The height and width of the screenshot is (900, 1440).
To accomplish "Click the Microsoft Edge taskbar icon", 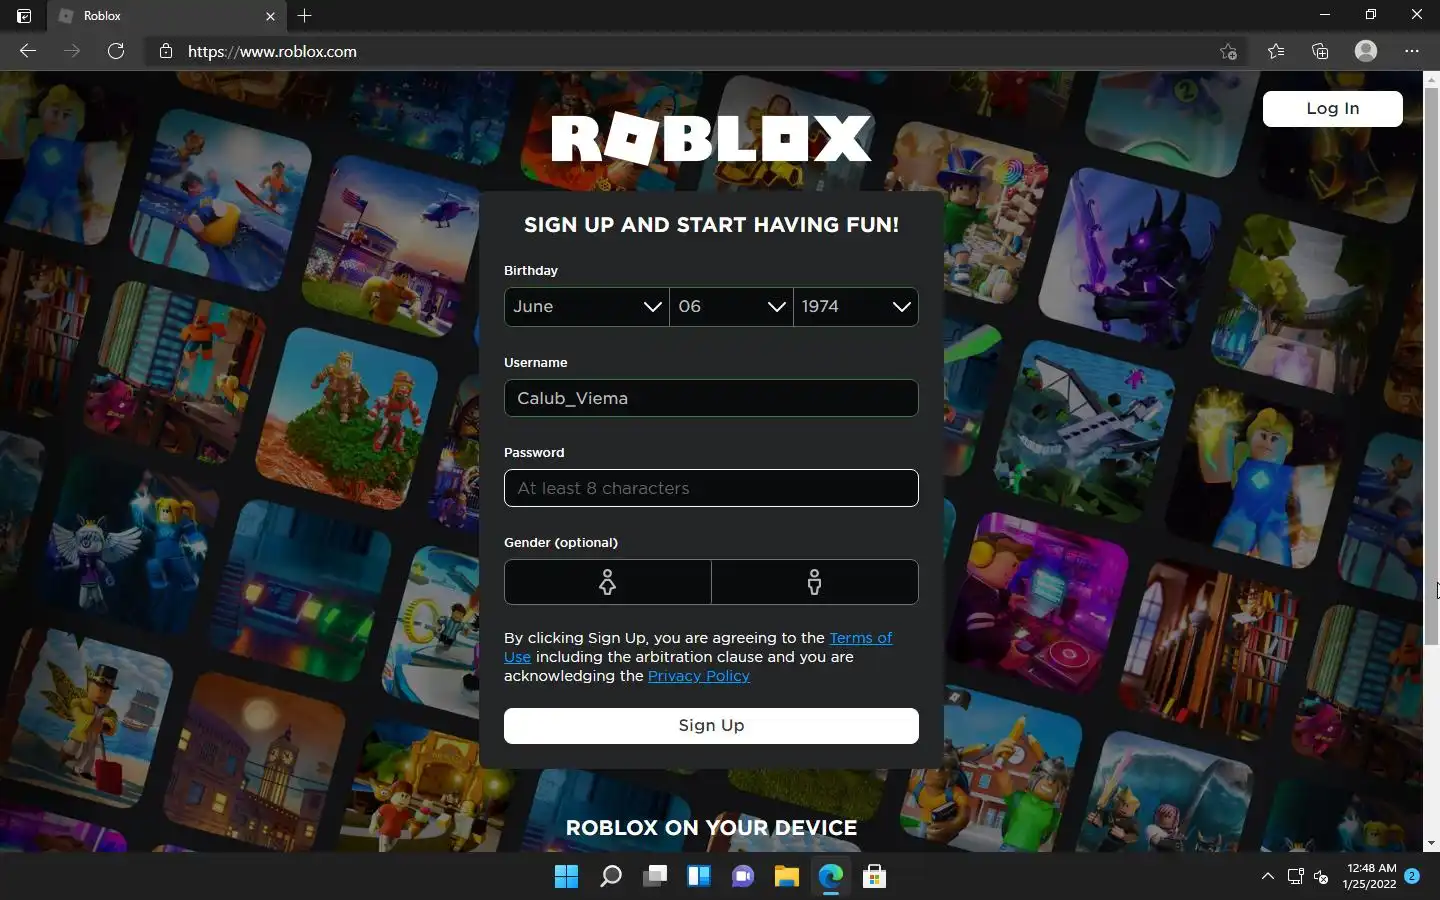I will coord(831,877).
